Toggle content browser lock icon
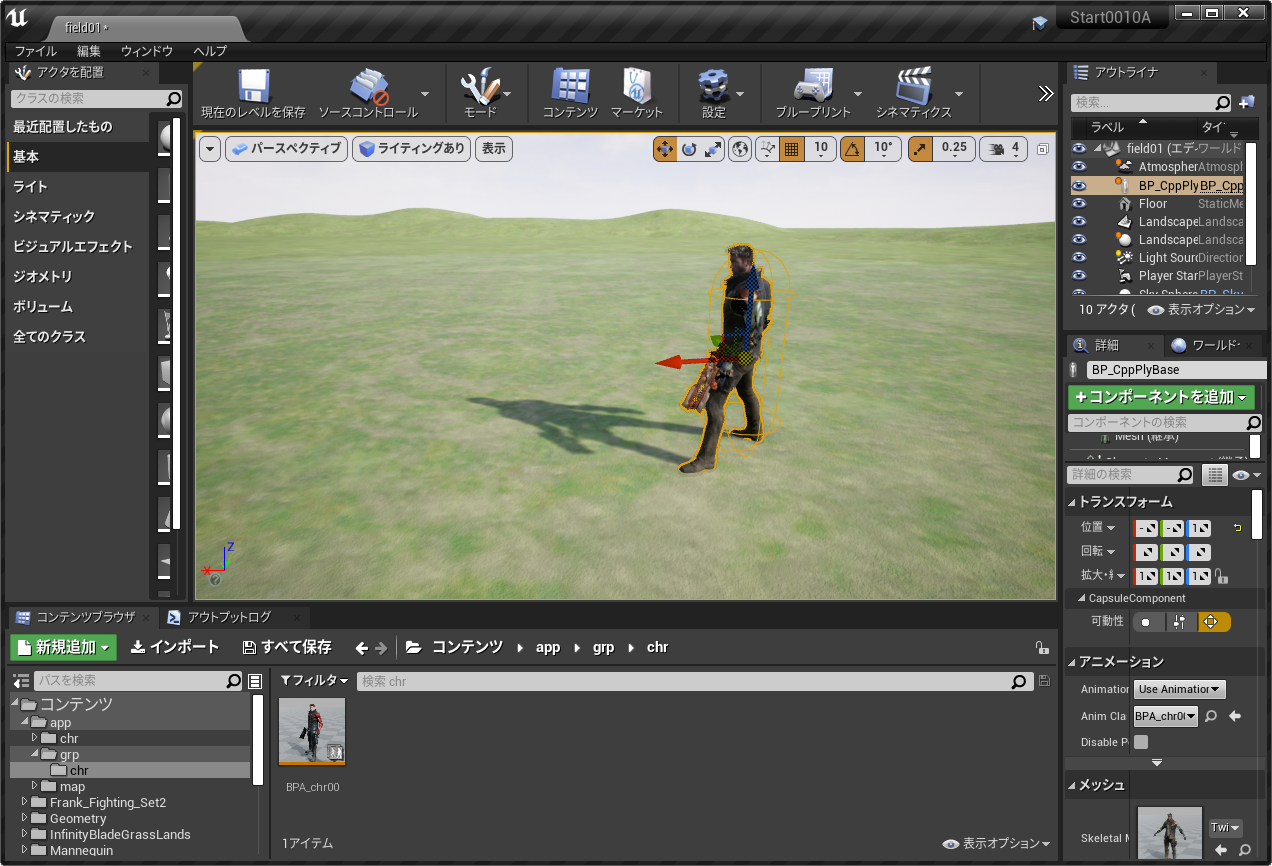The width and height of the screenshot is (1272, 866). (1042, 648)
